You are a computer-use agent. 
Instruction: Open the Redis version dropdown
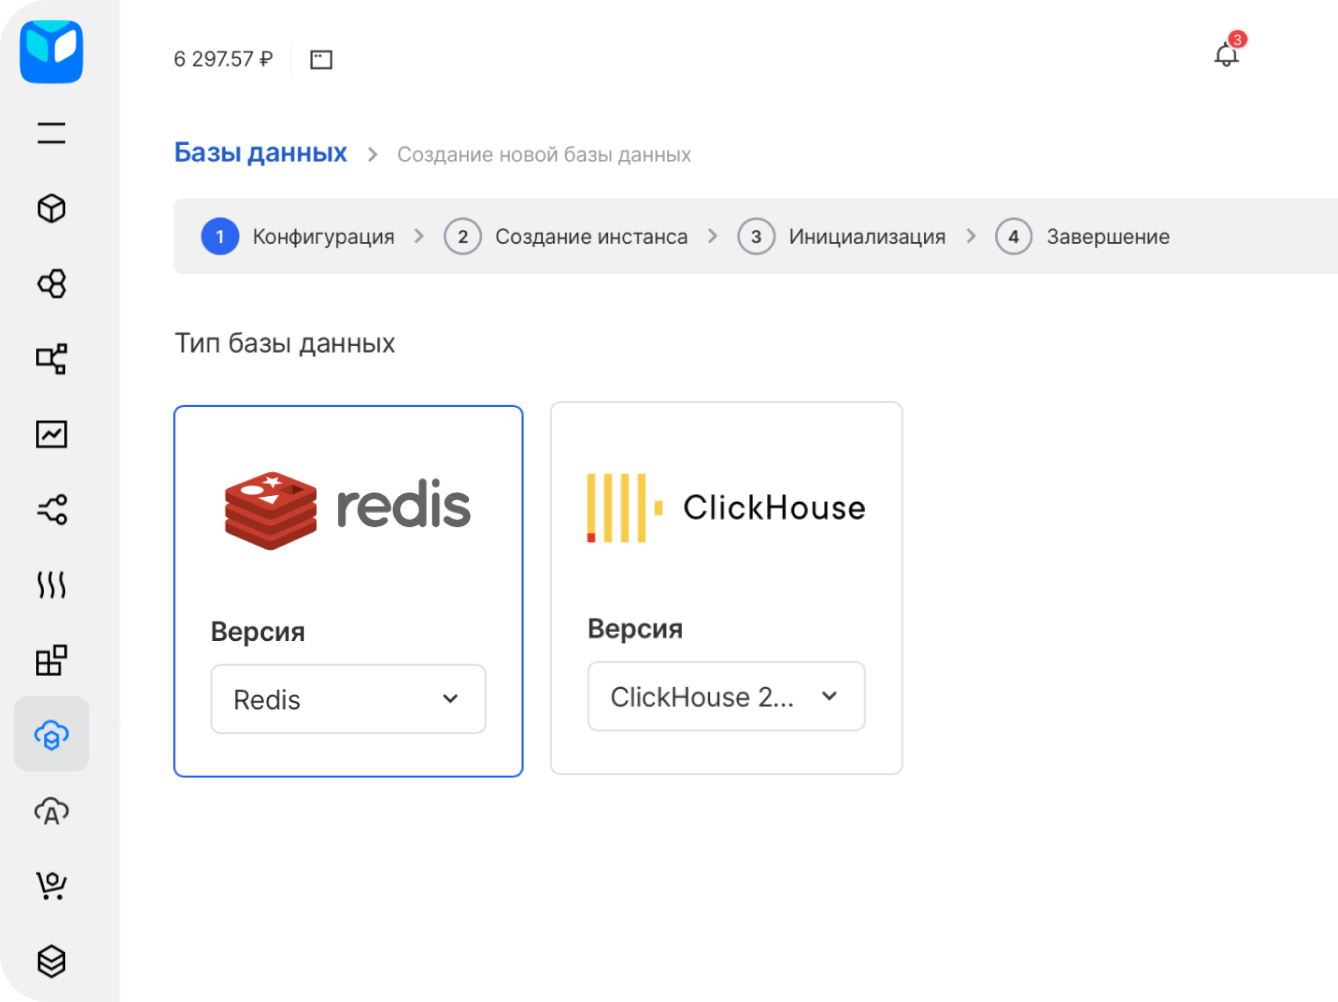point(348,699)
